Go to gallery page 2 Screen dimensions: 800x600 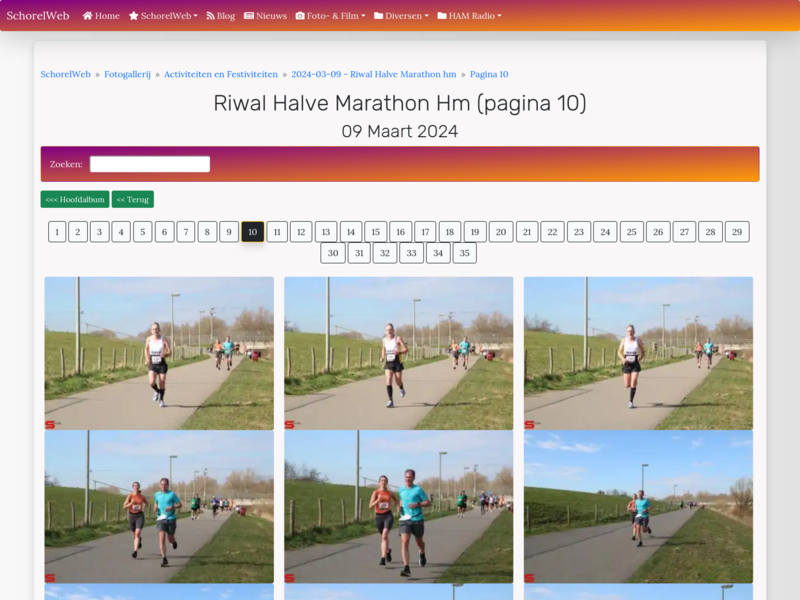tap(78, 232)
